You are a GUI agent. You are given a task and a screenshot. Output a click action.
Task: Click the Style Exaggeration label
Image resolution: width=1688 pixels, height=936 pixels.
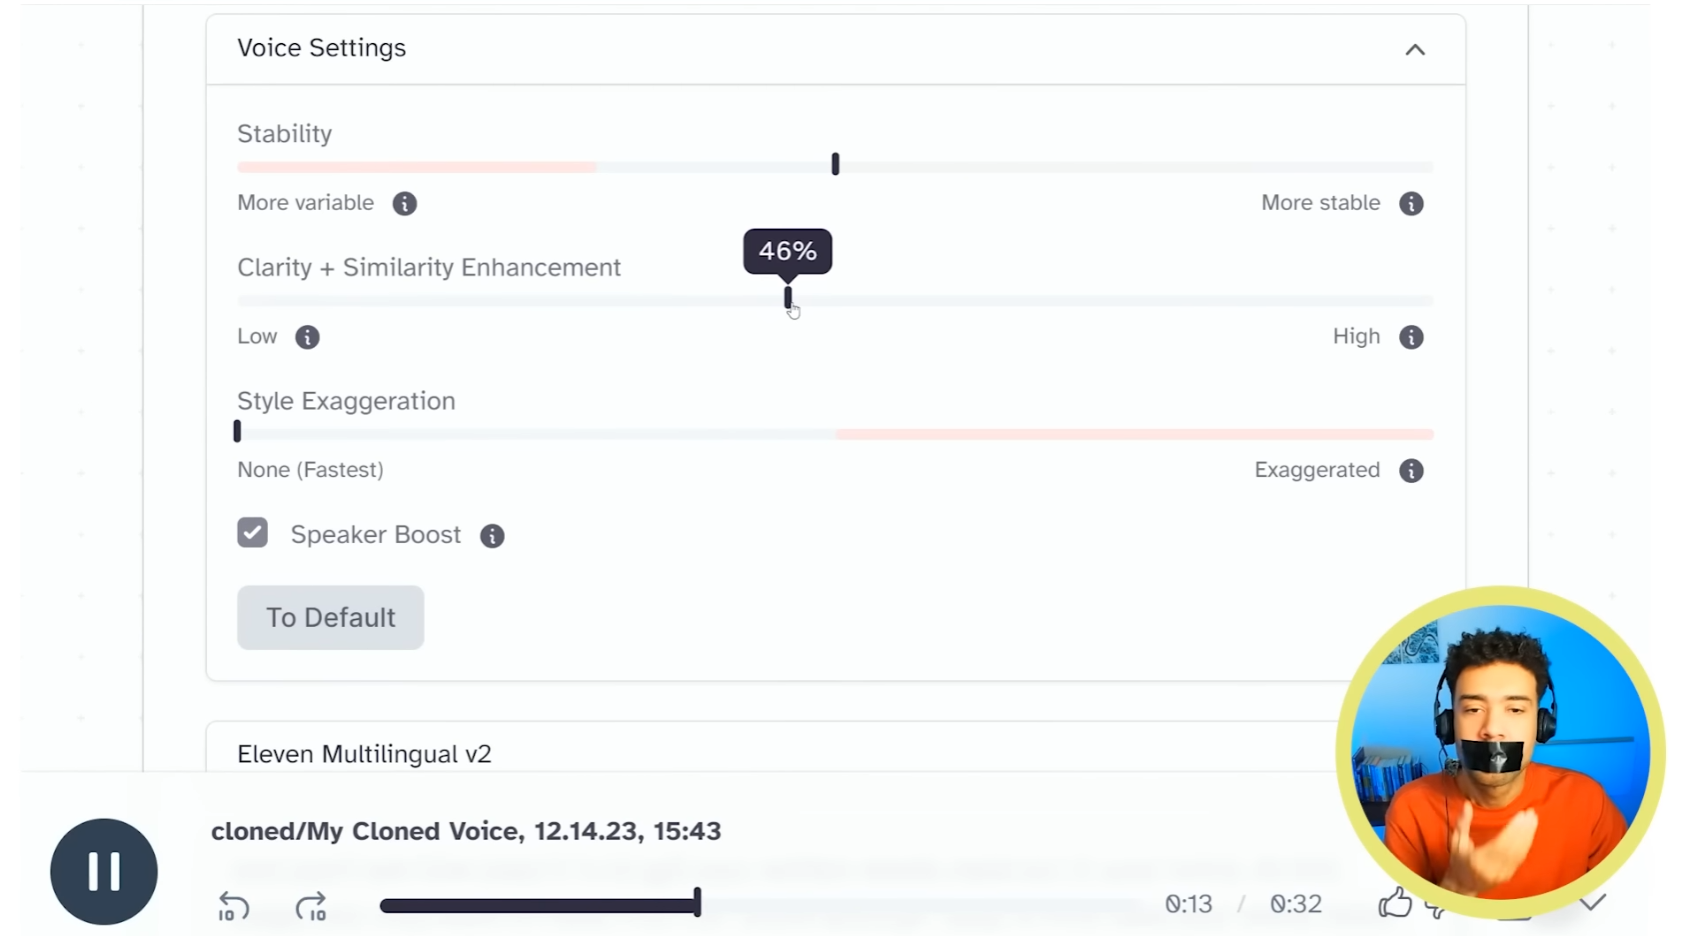coord(346,401)
